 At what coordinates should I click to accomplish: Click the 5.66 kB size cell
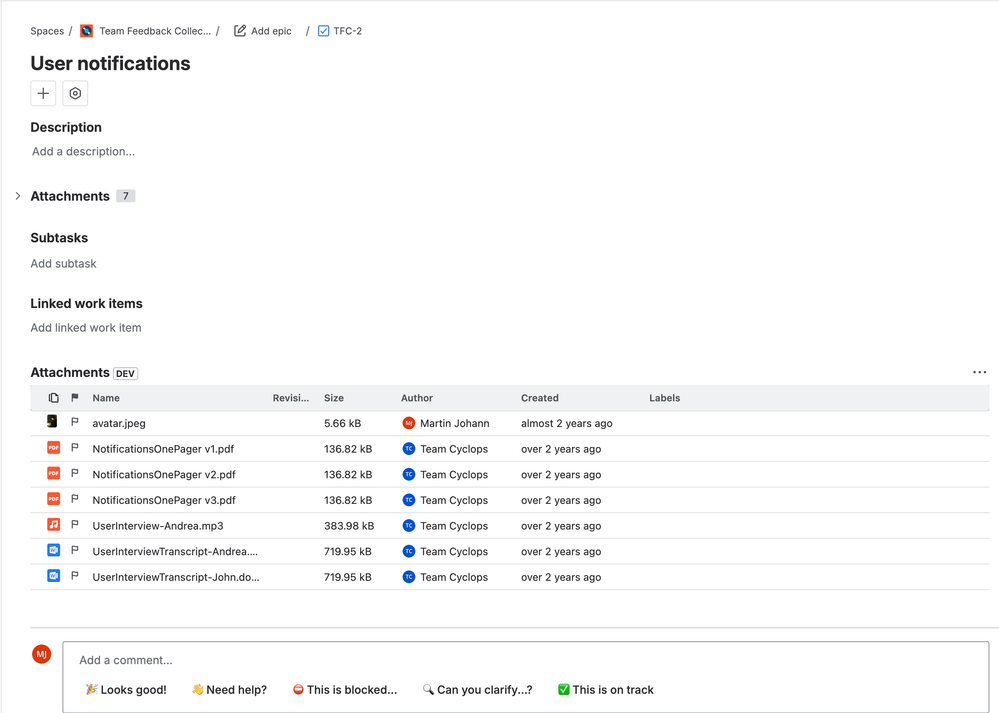tap(342, 423)
